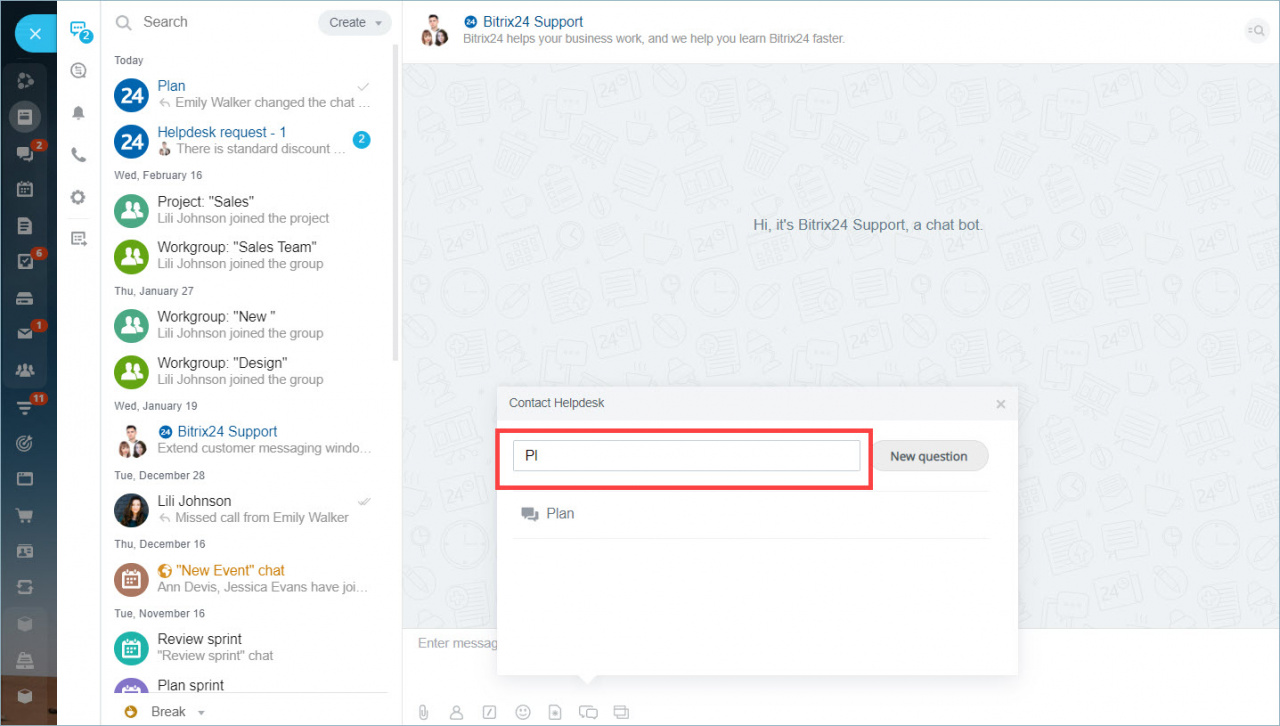This screenshot has width=1280, height=726.
Task: Open the Break status dropdown
Action: (178, 712)
